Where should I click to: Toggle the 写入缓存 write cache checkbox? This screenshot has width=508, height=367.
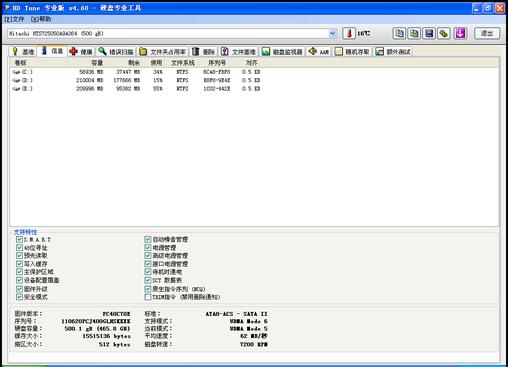click(19, 264)
